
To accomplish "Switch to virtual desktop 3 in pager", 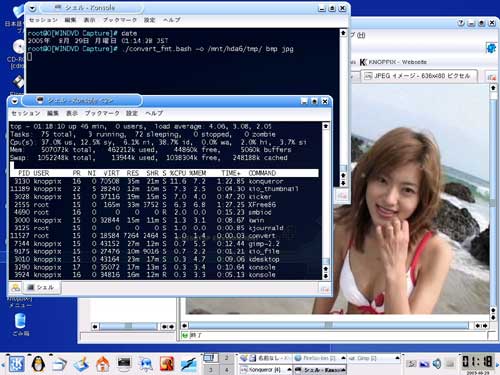I will pos(210,369).
